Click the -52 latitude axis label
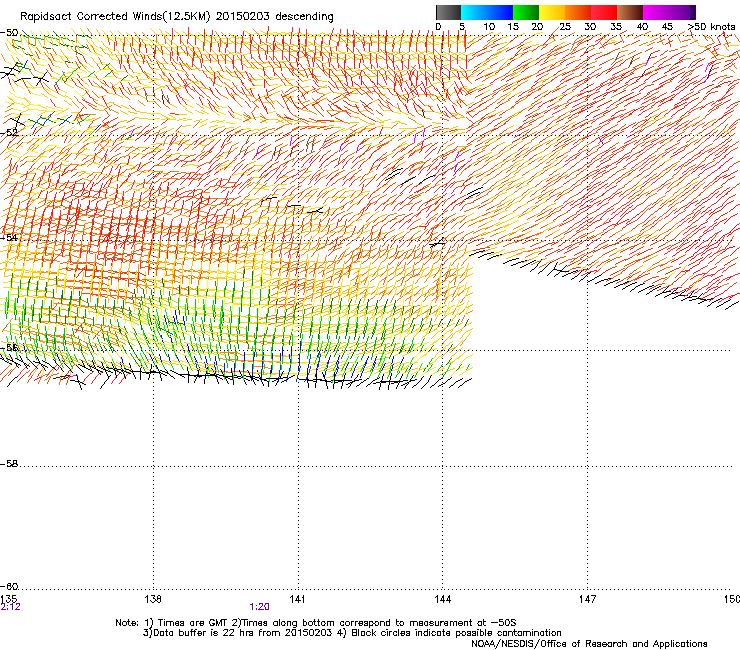The height and width of the screenshot is (650, 740). click(x=9, y=133)
